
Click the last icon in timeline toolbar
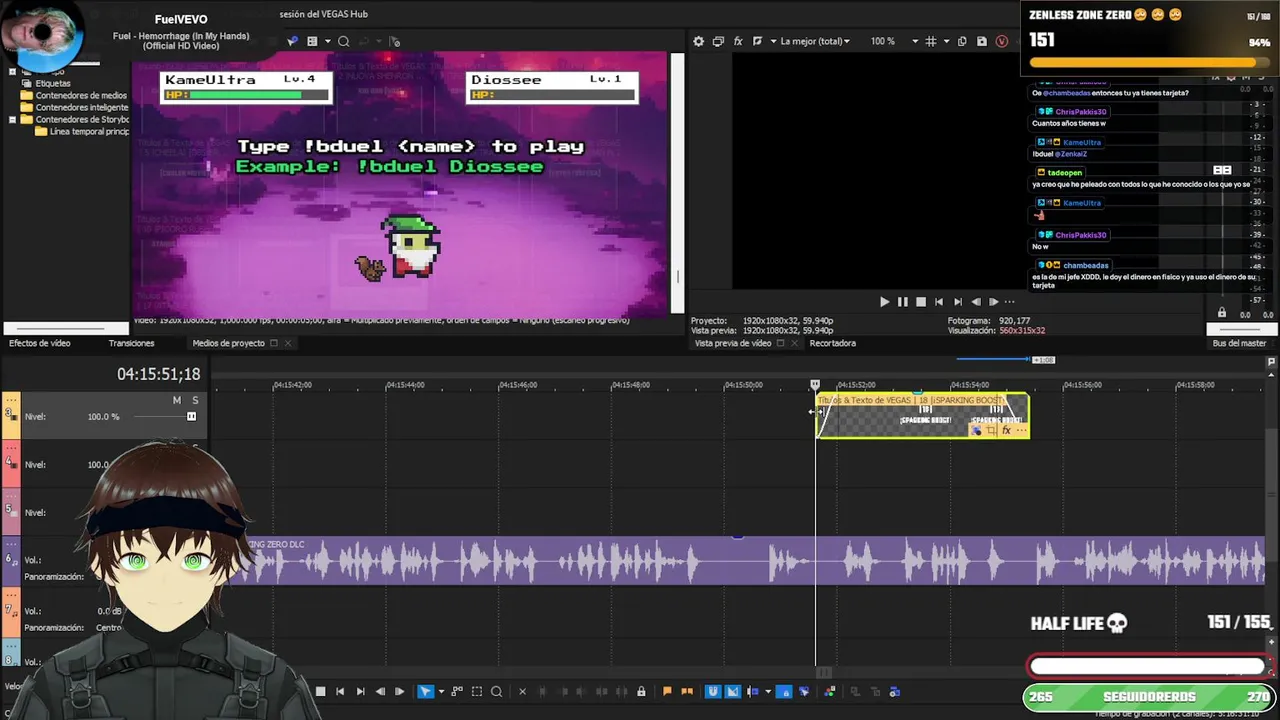(x=895, y=691)
